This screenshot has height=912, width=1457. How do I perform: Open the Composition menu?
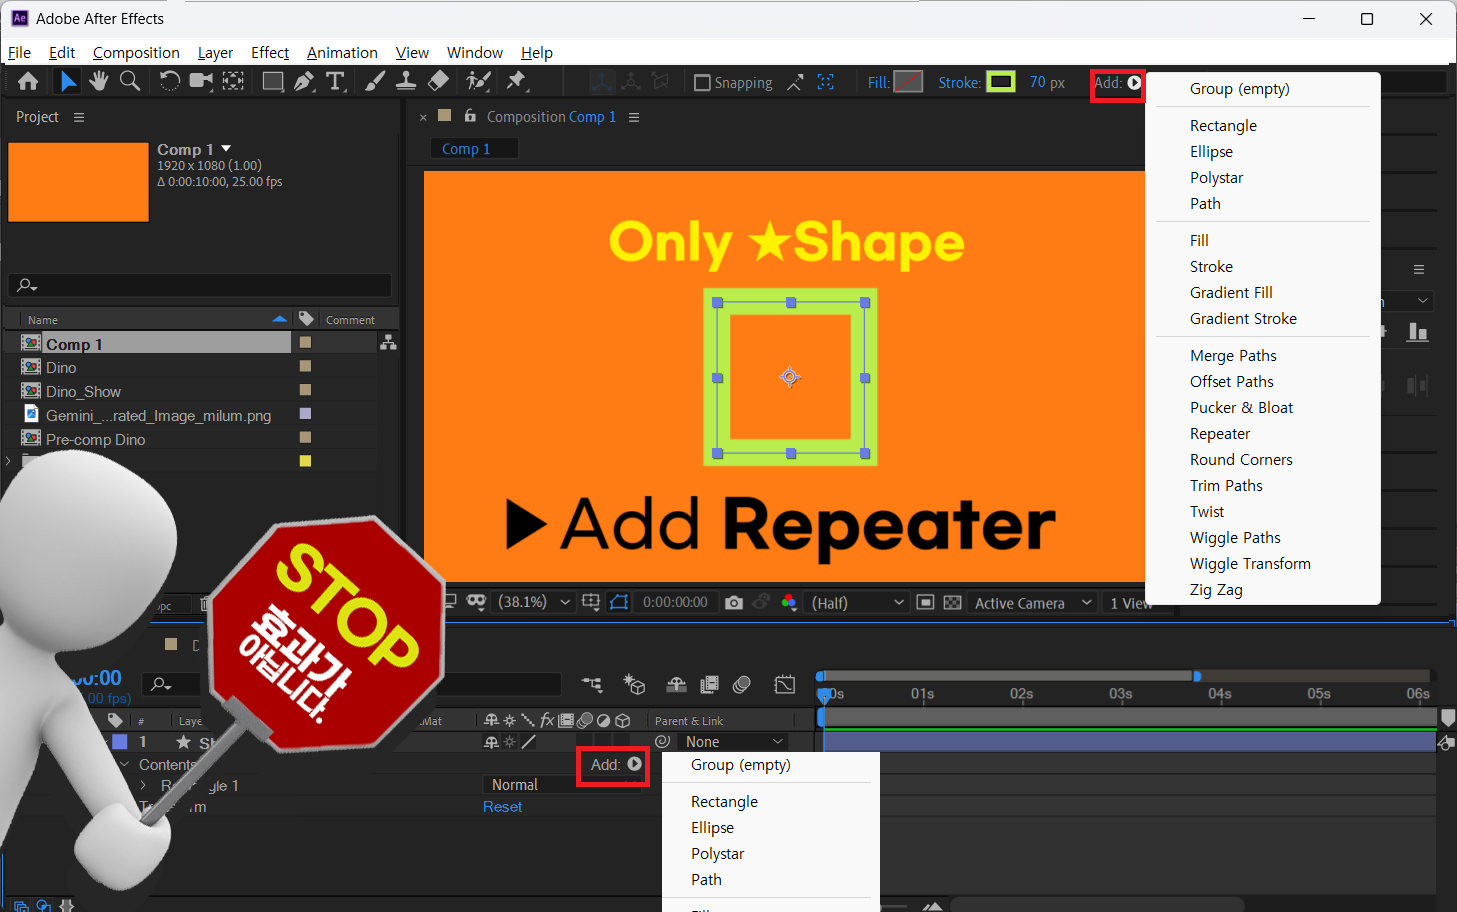point(136,53)
